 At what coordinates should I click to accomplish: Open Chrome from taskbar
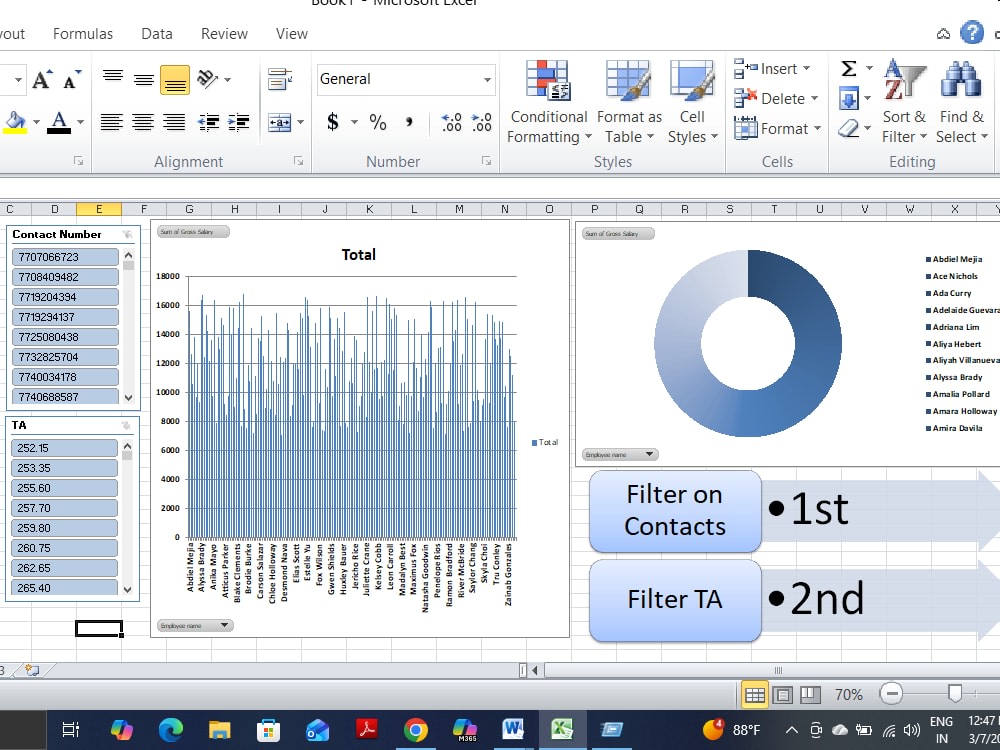[415, 730]
